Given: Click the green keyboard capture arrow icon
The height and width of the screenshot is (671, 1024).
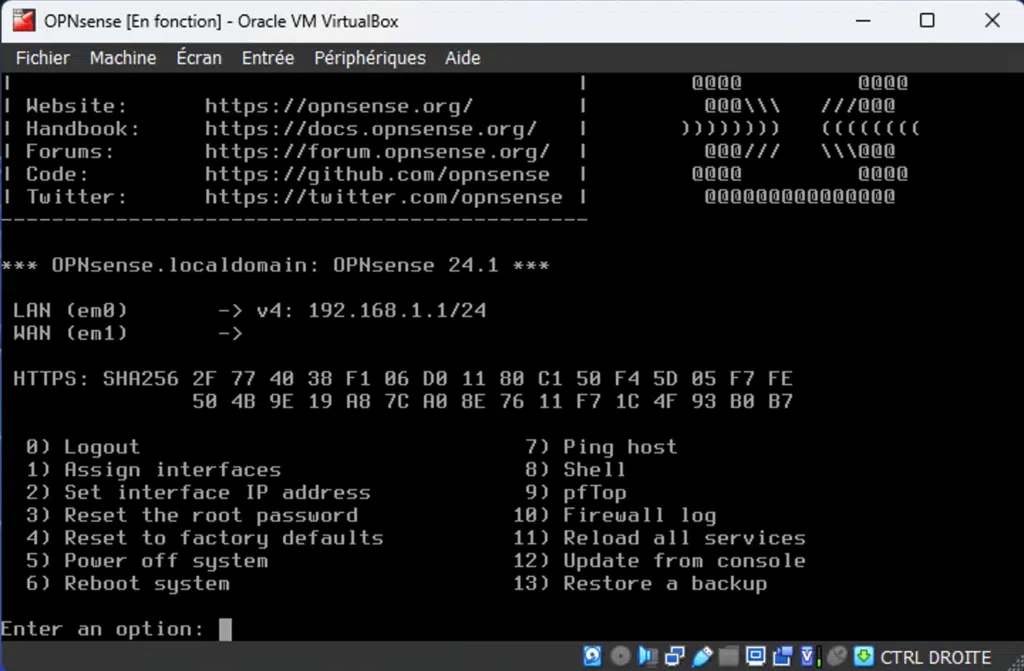Looking at the screenshot, I should (863, 656).
